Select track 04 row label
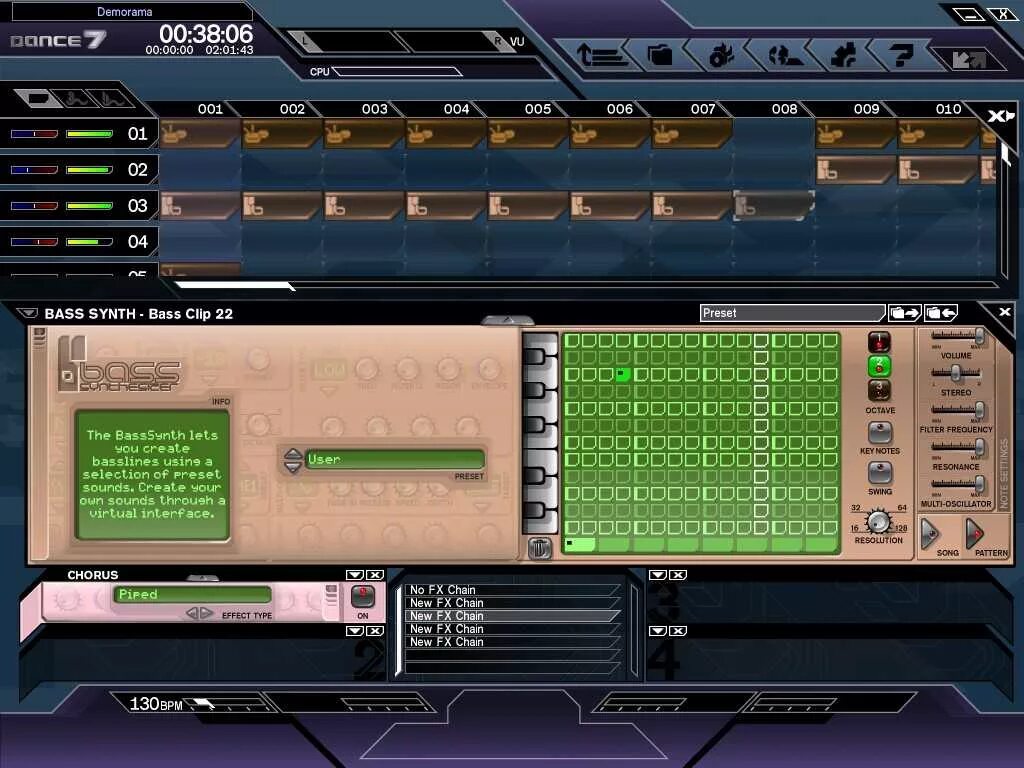The image size is (1024, 768). point(137,242)
